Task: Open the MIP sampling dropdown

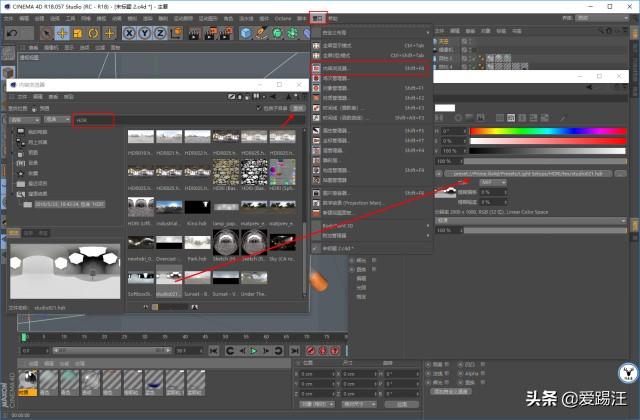Action: pos(493,182)
